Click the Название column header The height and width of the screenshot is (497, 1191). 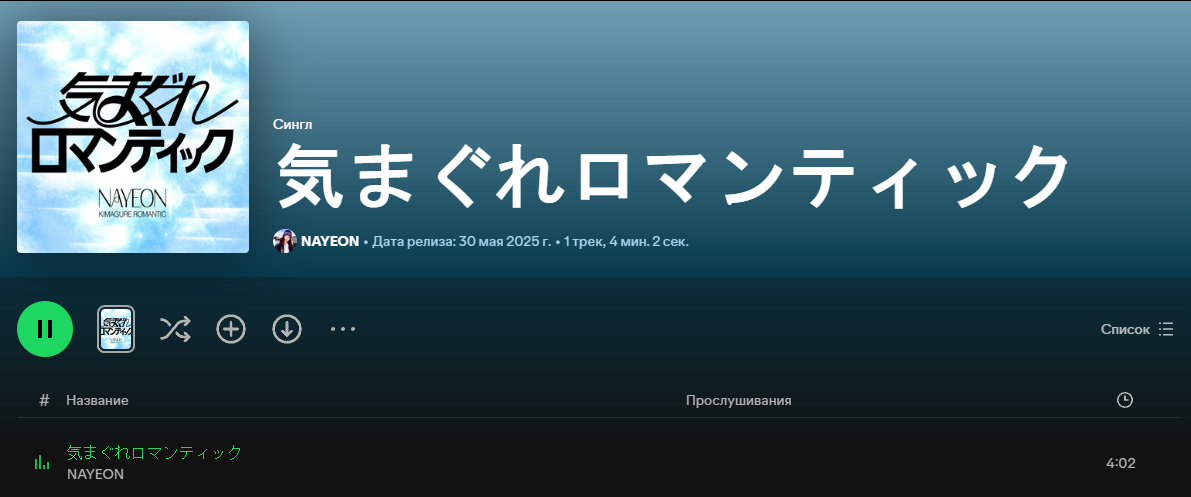(97, 400)
